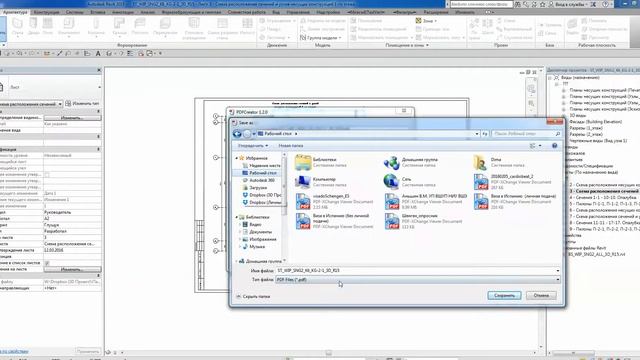
Task: Click Revit Window tool (Окно) in ribbon
Action: point(48,27)
